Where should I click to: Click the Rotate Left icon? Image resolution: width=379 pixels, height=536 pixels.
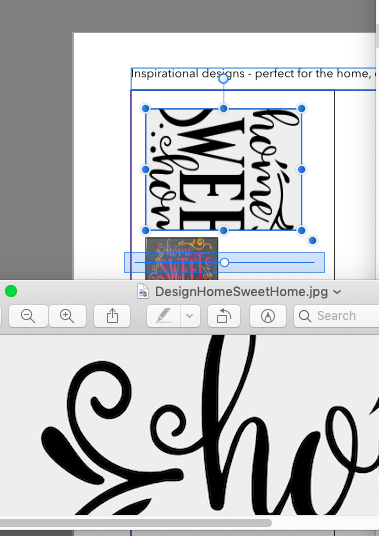pyautogui.click(x=224, y=316)
